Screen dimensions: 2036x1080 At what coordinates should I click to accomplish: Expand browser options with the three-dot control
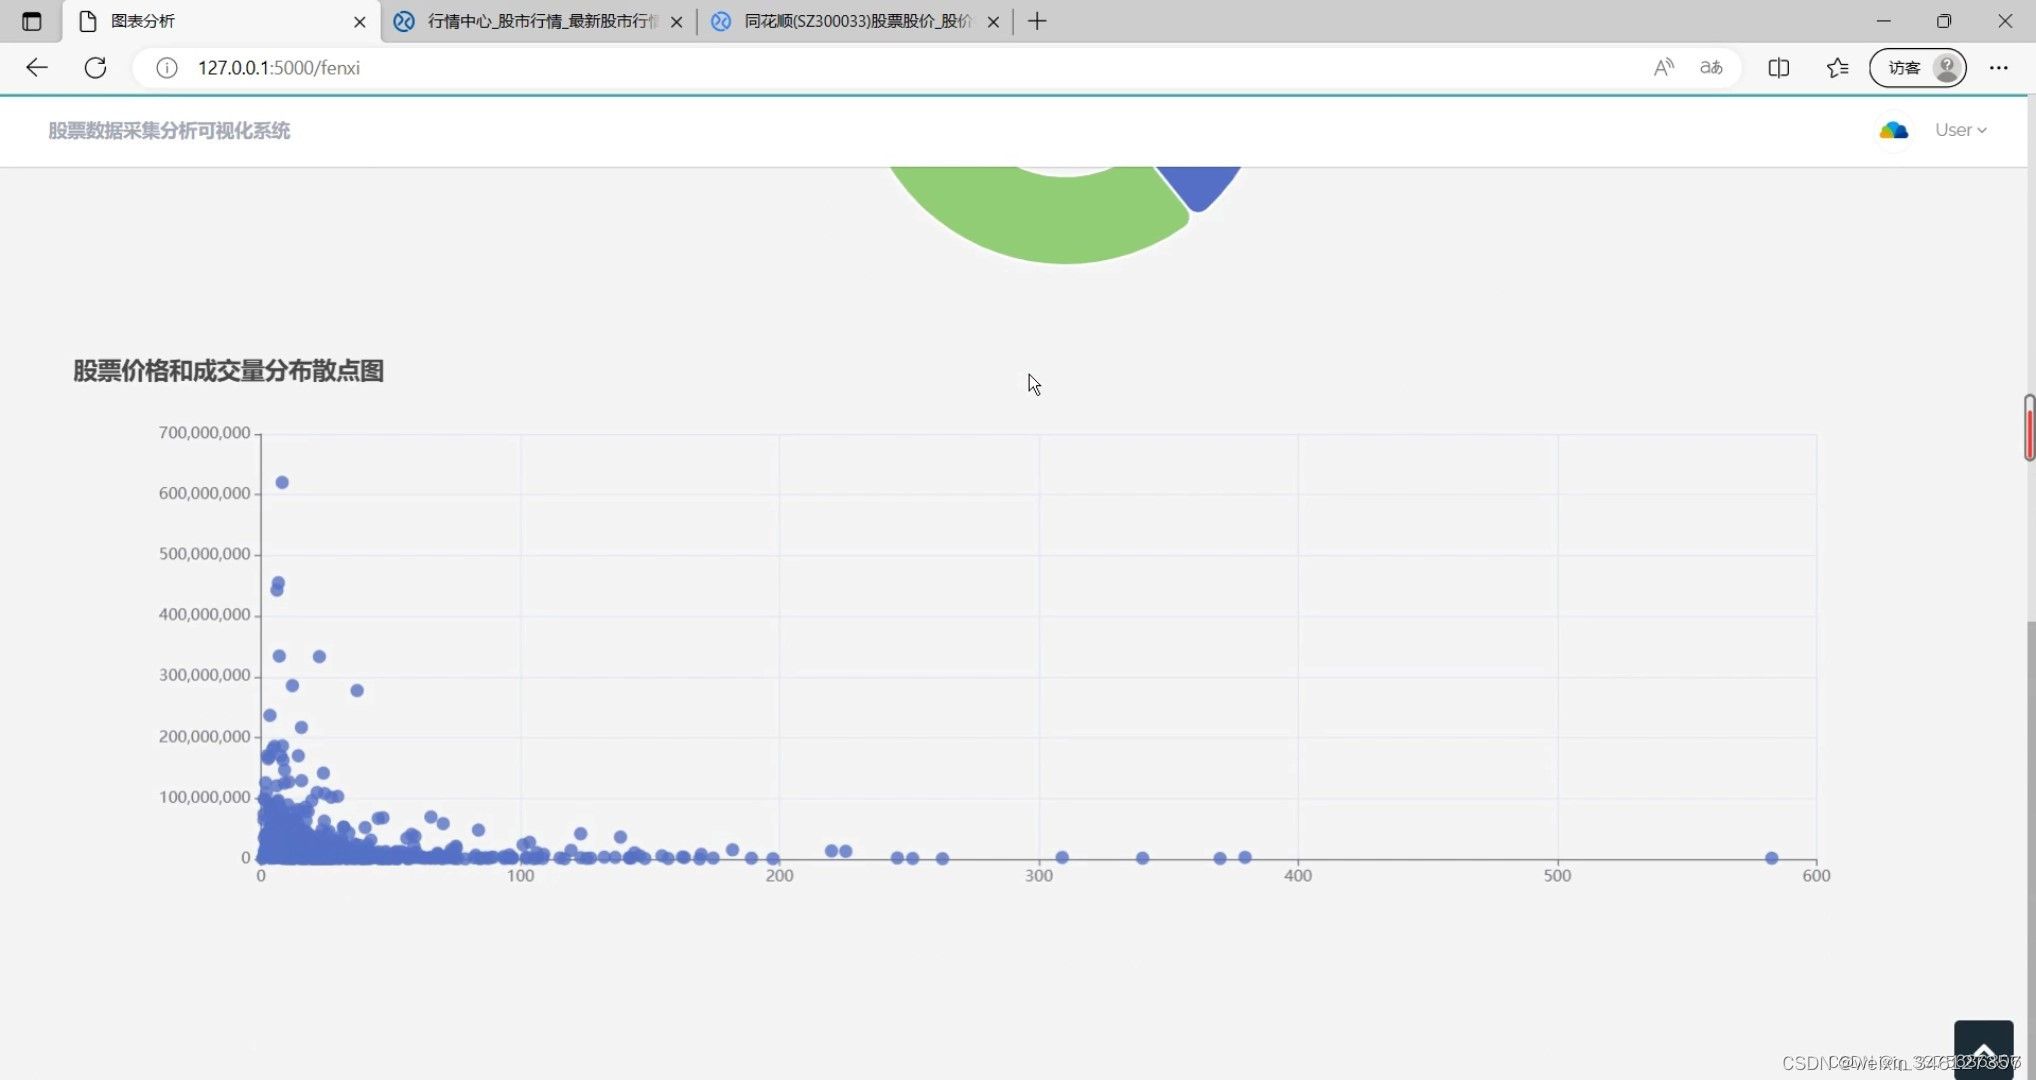point(1998,67)
